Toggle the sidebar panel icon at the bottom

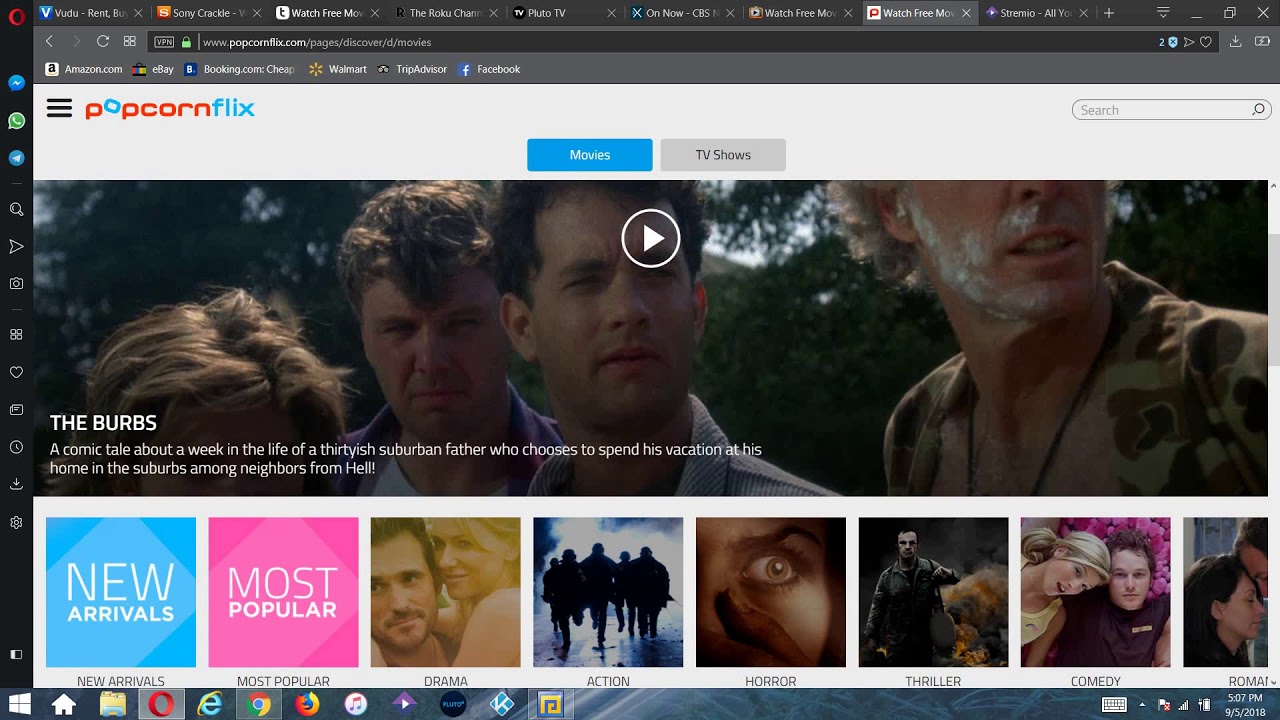point(16,654)
